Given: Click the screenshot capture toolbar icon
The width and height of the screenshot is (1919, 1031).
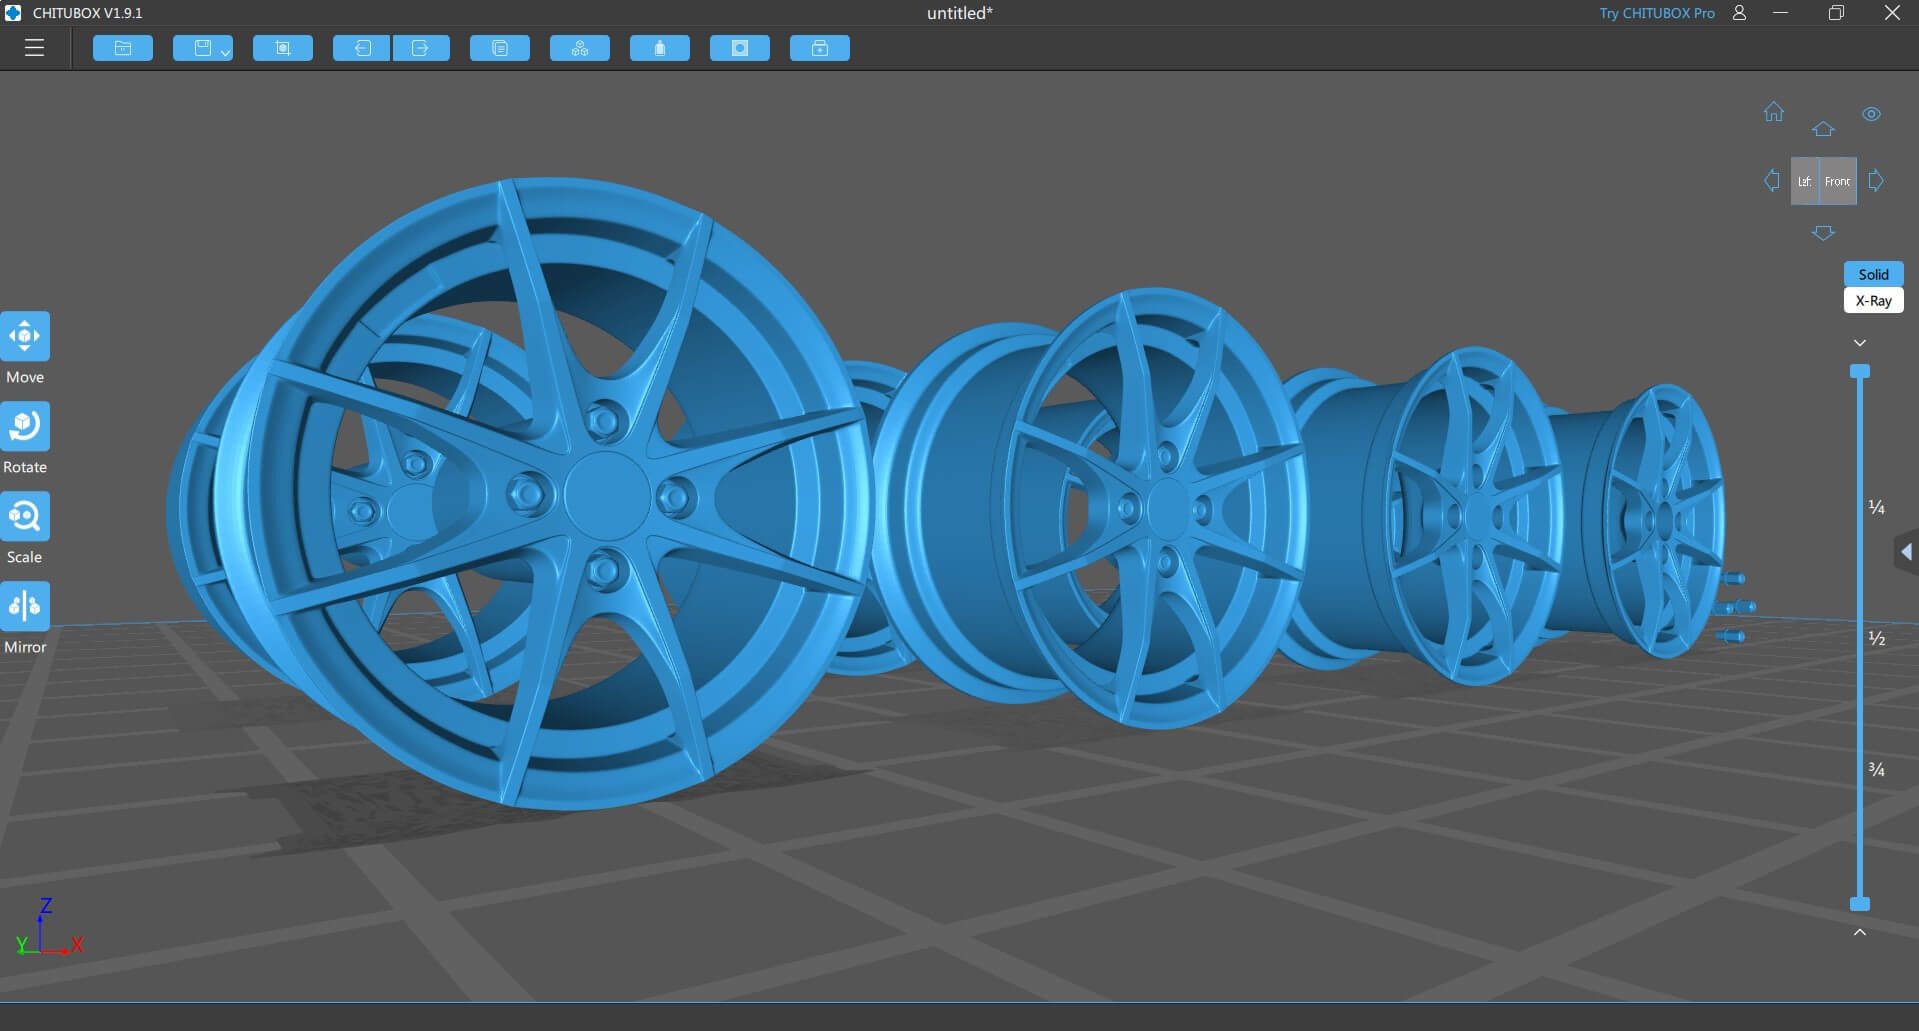Looking at the screenshot, I should [x=283, y=48].
